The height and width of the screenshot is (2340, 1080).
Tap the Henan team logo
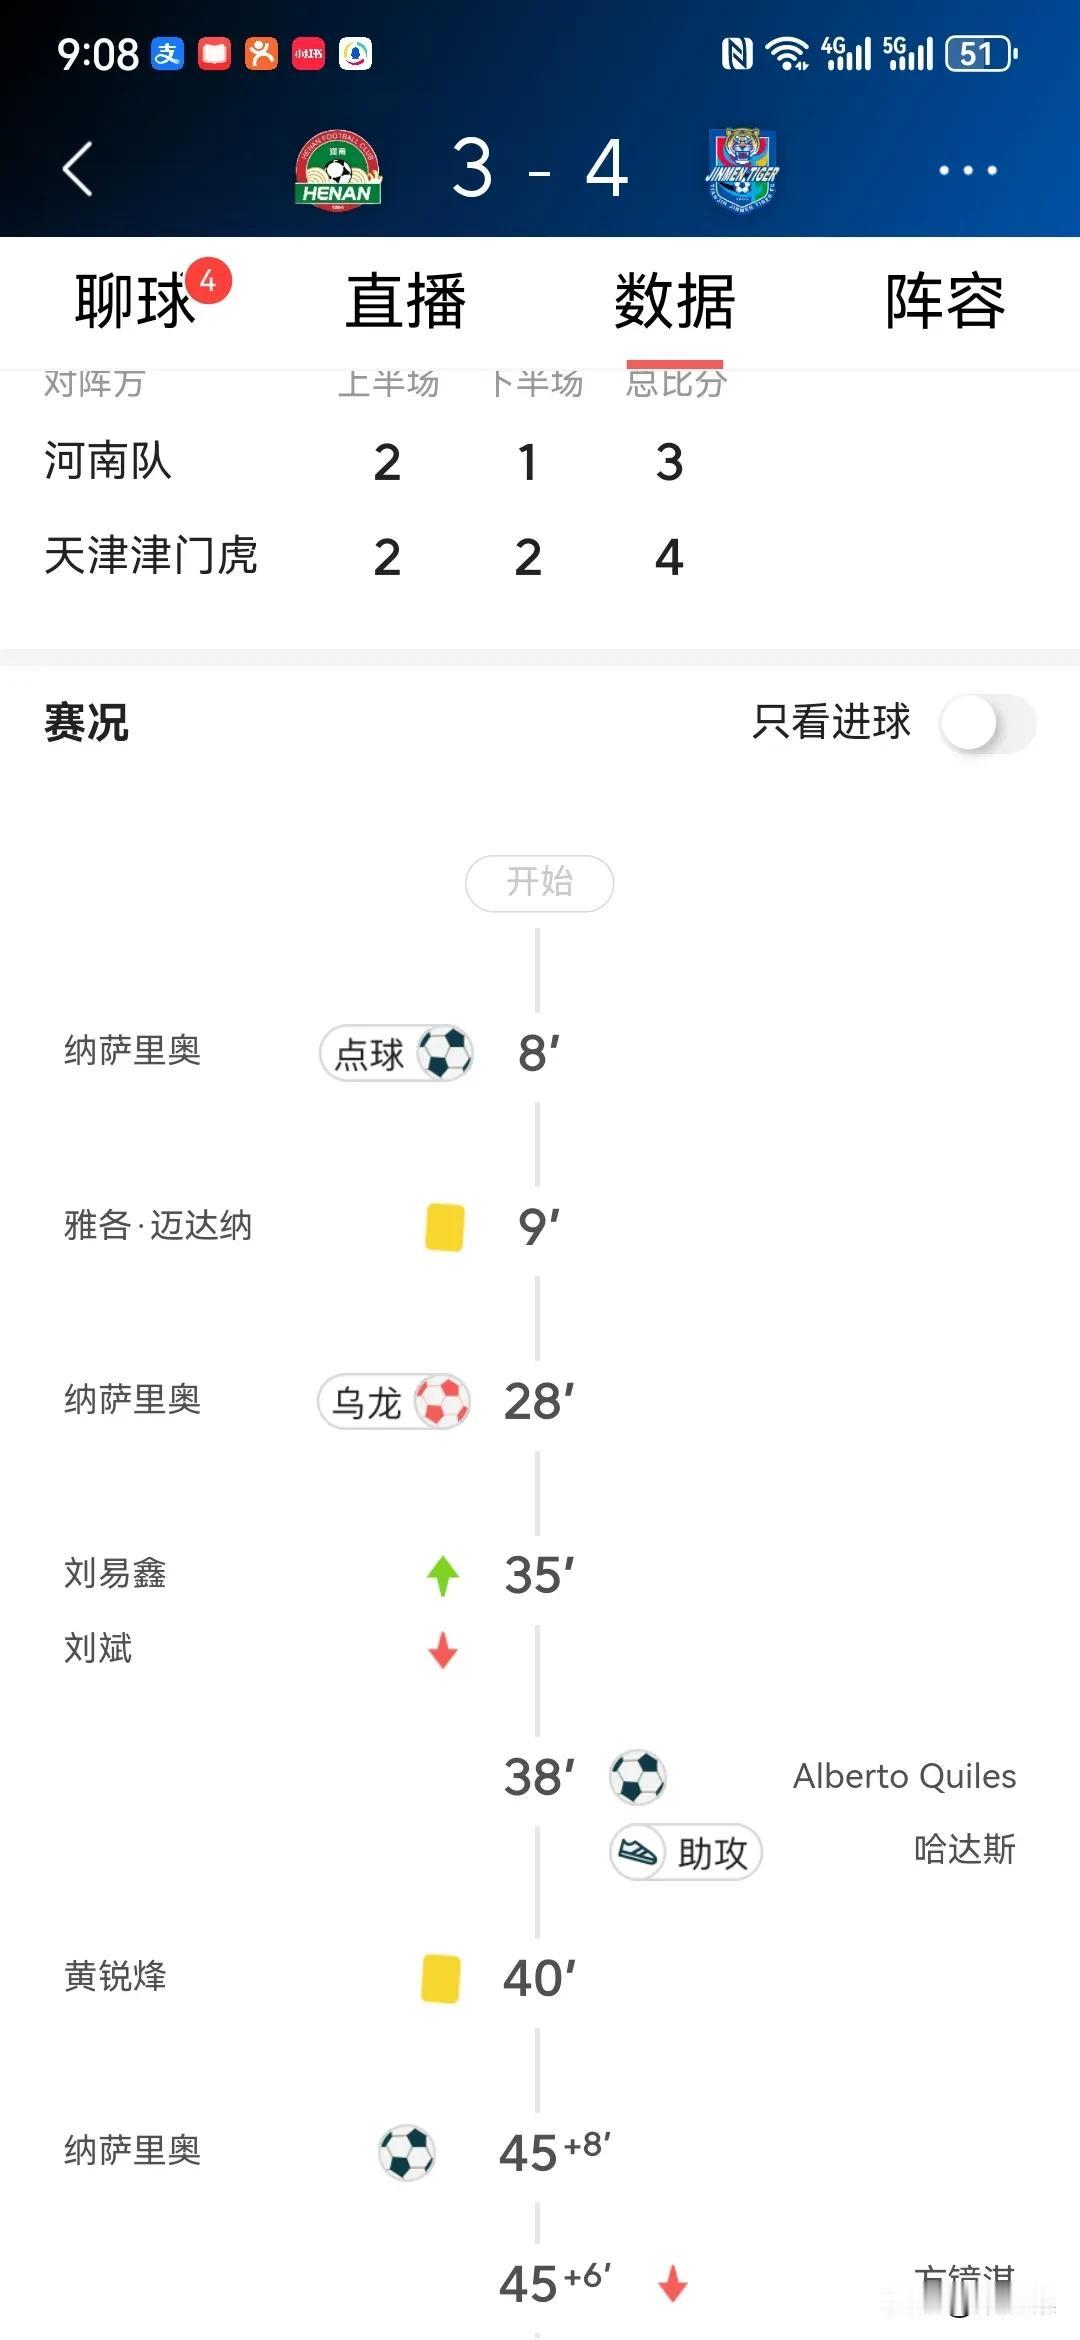coord(338,170)
